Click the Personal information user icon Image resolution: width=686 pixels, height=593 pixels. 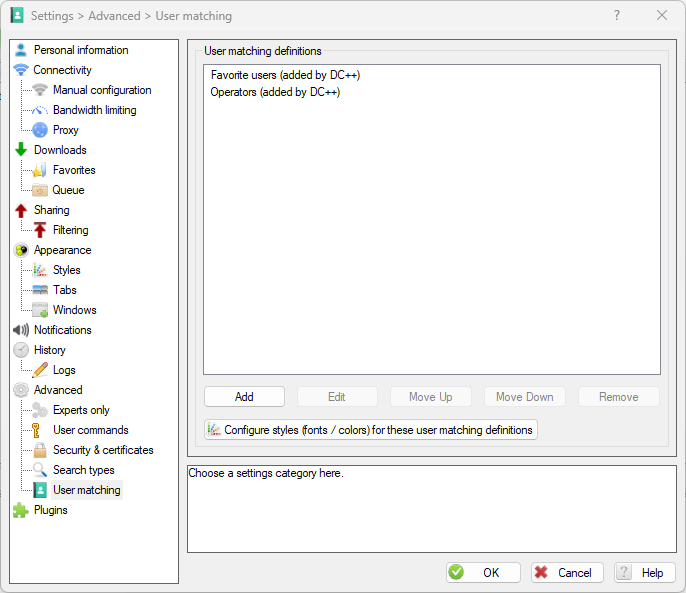tap(21, 50)
